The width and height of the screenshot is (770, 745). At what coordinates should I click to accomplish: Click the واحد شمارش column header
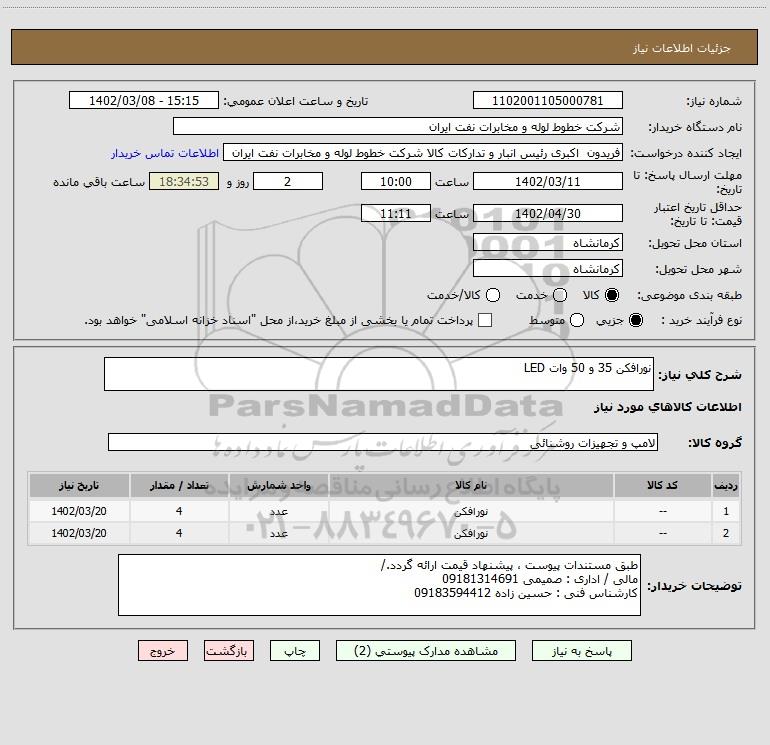278,486
